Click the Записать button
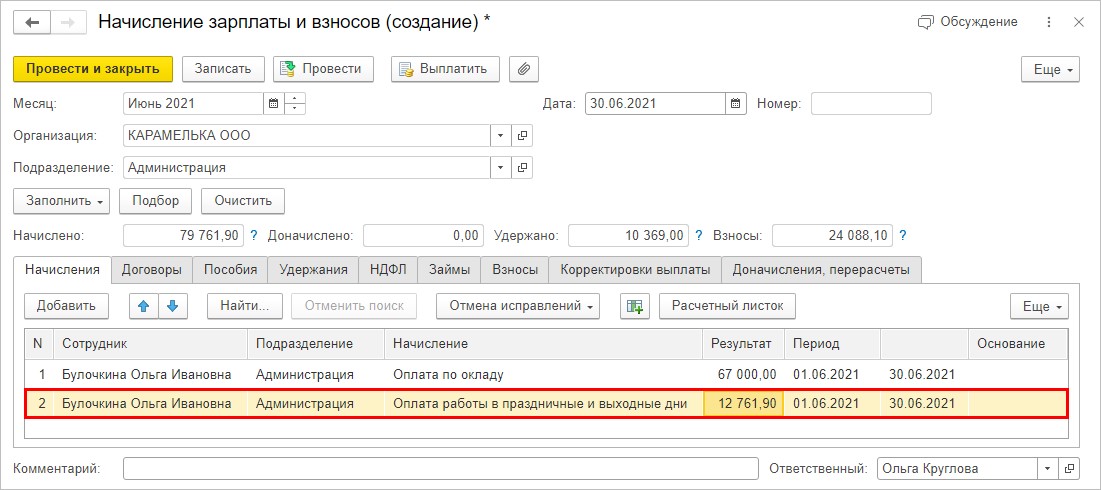Viewport: 1101px width, 490px height. 223,69
